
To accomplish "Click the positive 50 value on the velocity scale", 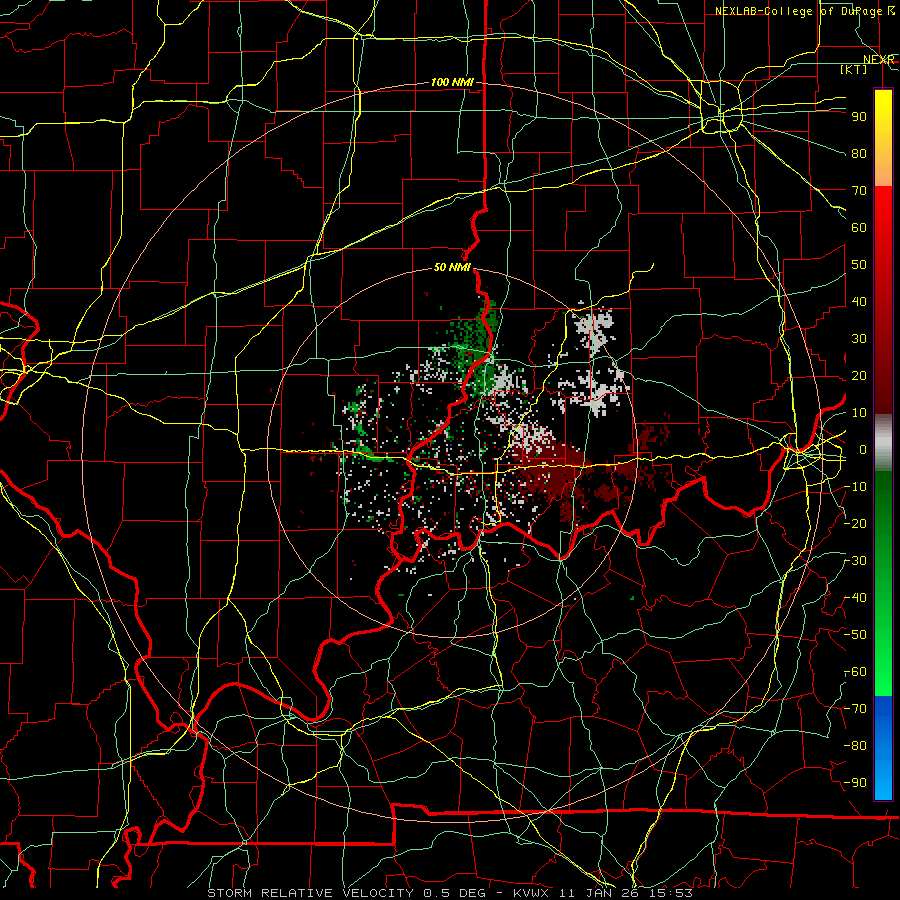I will pyautogui.click(x=859, y=265).
